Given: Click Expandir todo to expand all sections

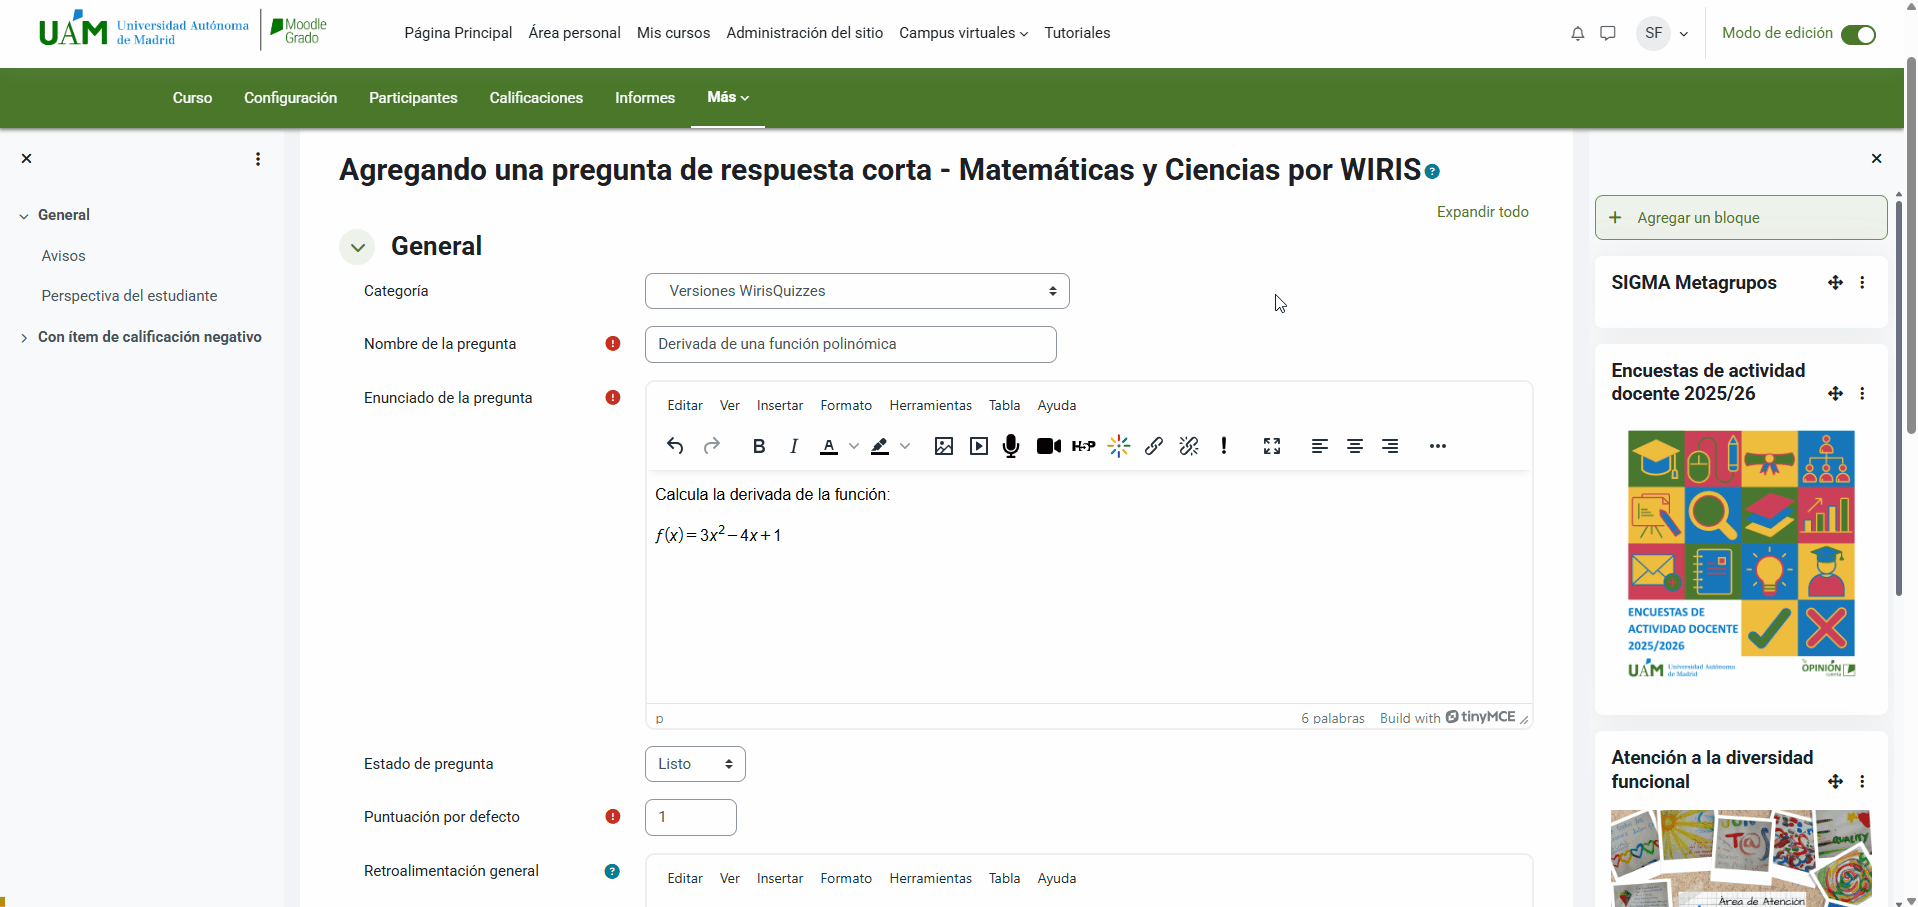Looking at the screenshot, I should coord(1482,212).
